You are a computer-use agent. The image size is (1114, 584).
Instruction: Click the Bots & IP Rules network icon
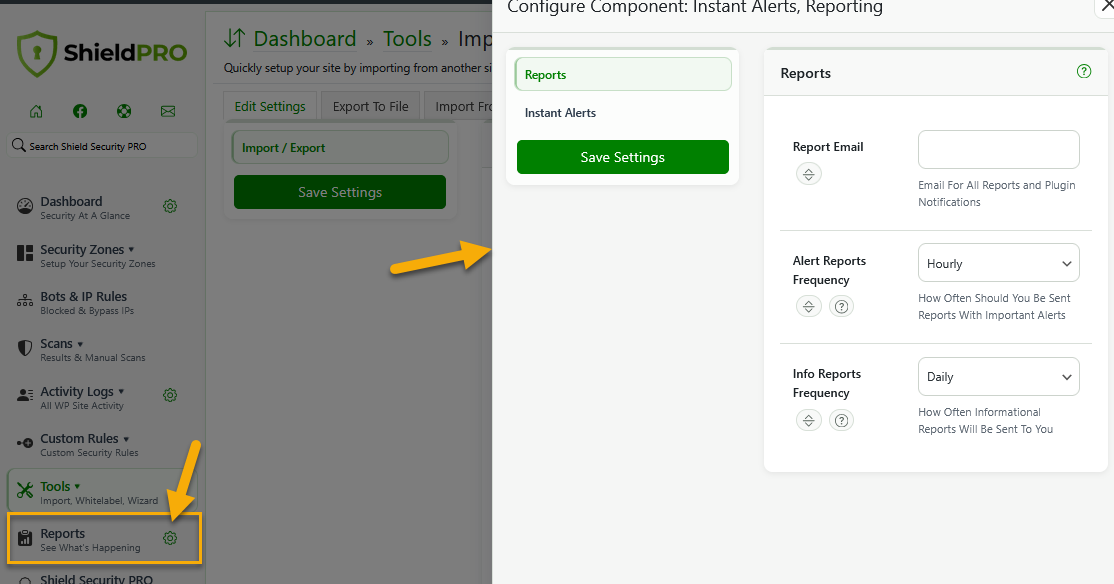25,301
